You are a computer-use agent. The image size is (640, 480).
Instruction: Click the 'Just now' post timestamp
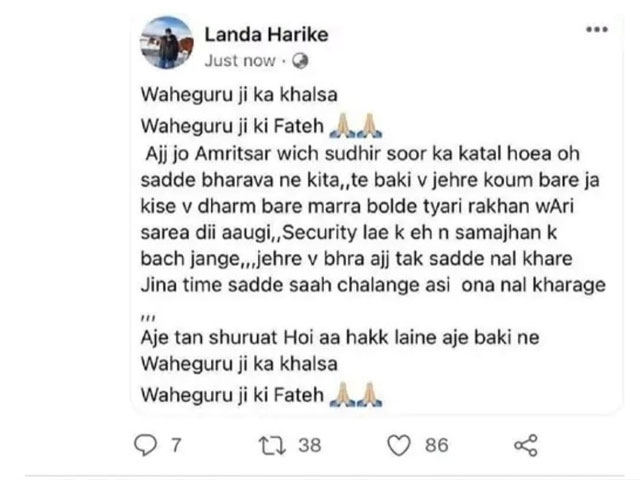(240, 61)
